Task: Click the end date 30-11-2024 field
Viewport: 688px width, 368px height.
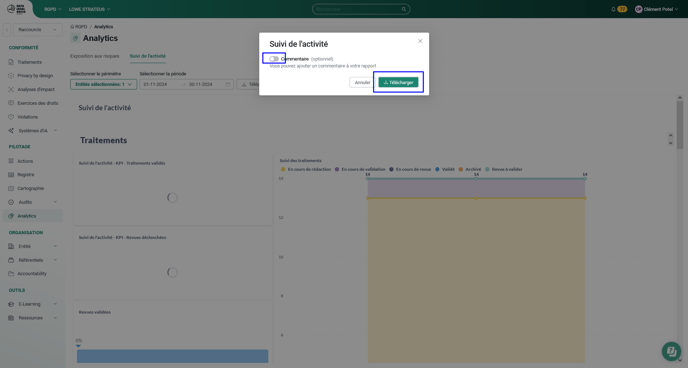Action: click(201, 84)
